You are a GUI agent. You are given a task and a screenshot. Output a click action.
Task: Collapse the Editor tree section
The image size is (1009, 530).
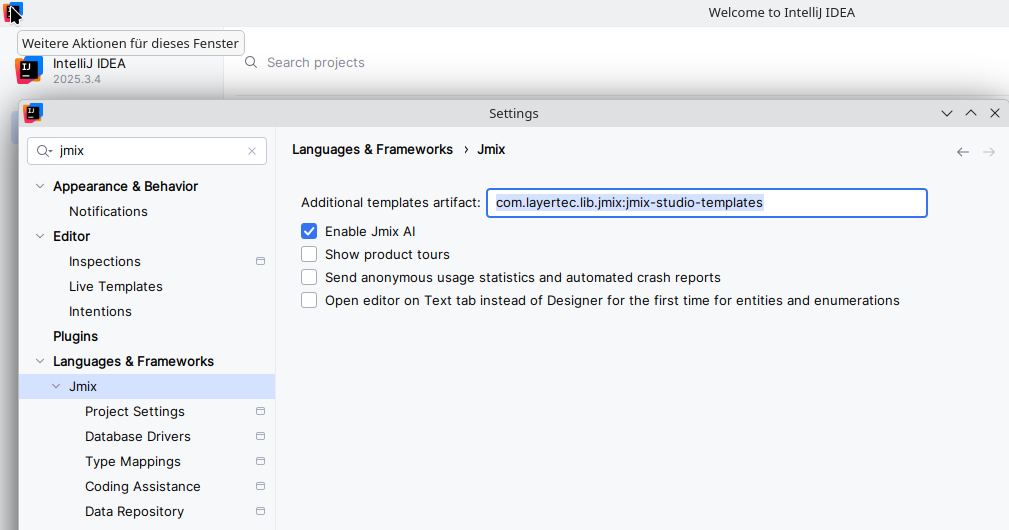tap(40, 237)
